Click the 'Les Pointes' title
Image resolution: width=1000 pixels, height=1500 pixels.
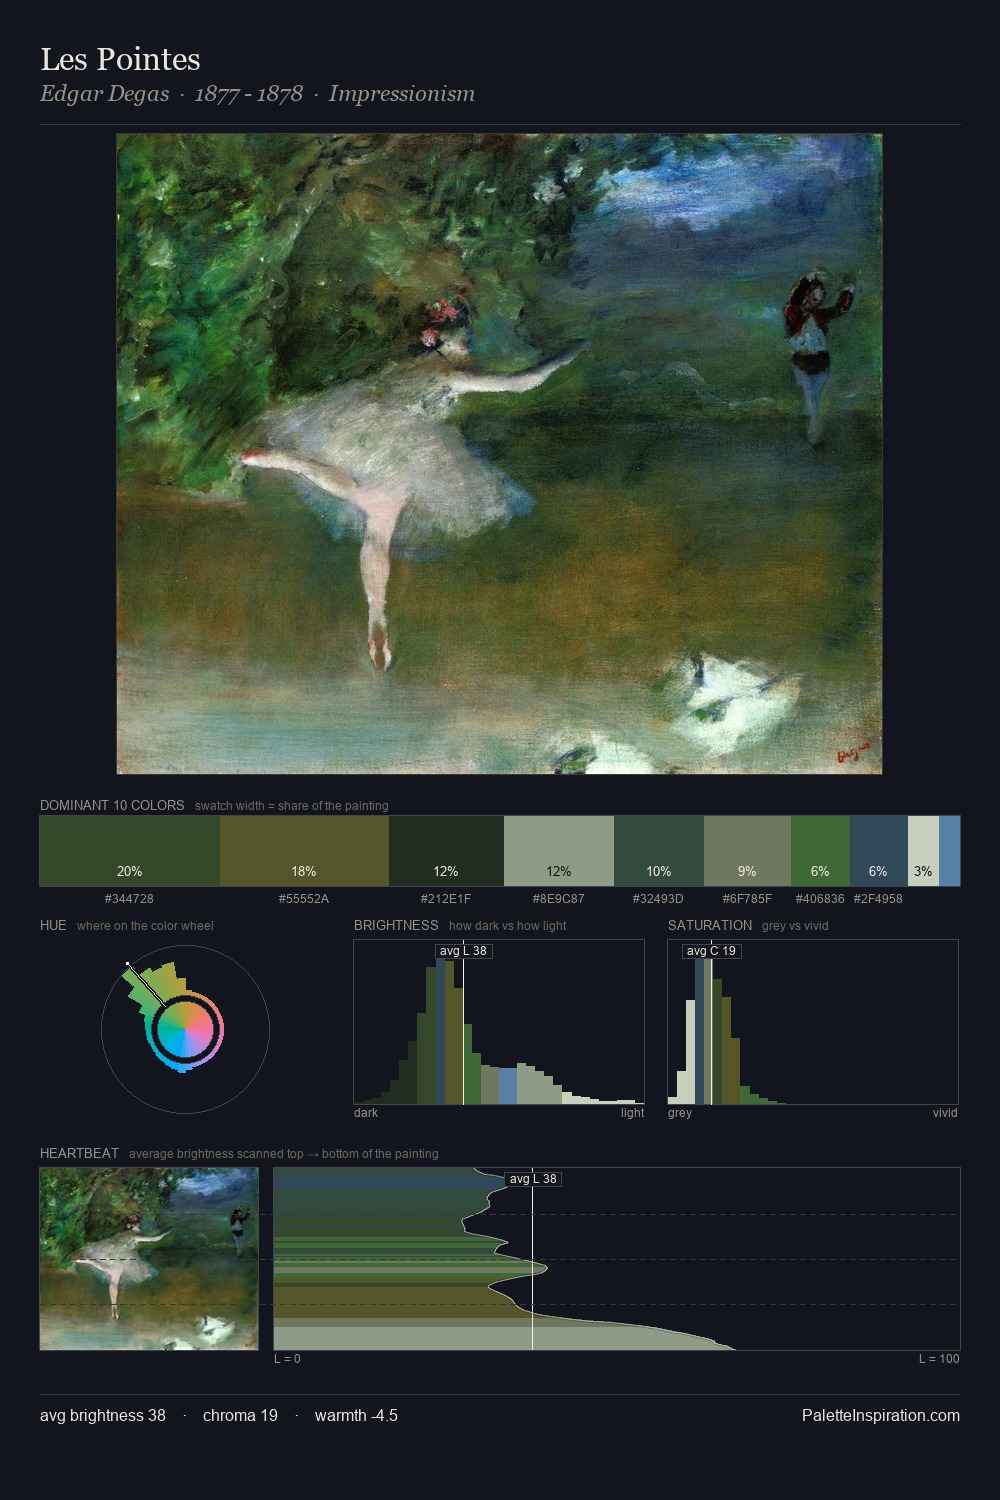tap(120, 59)
